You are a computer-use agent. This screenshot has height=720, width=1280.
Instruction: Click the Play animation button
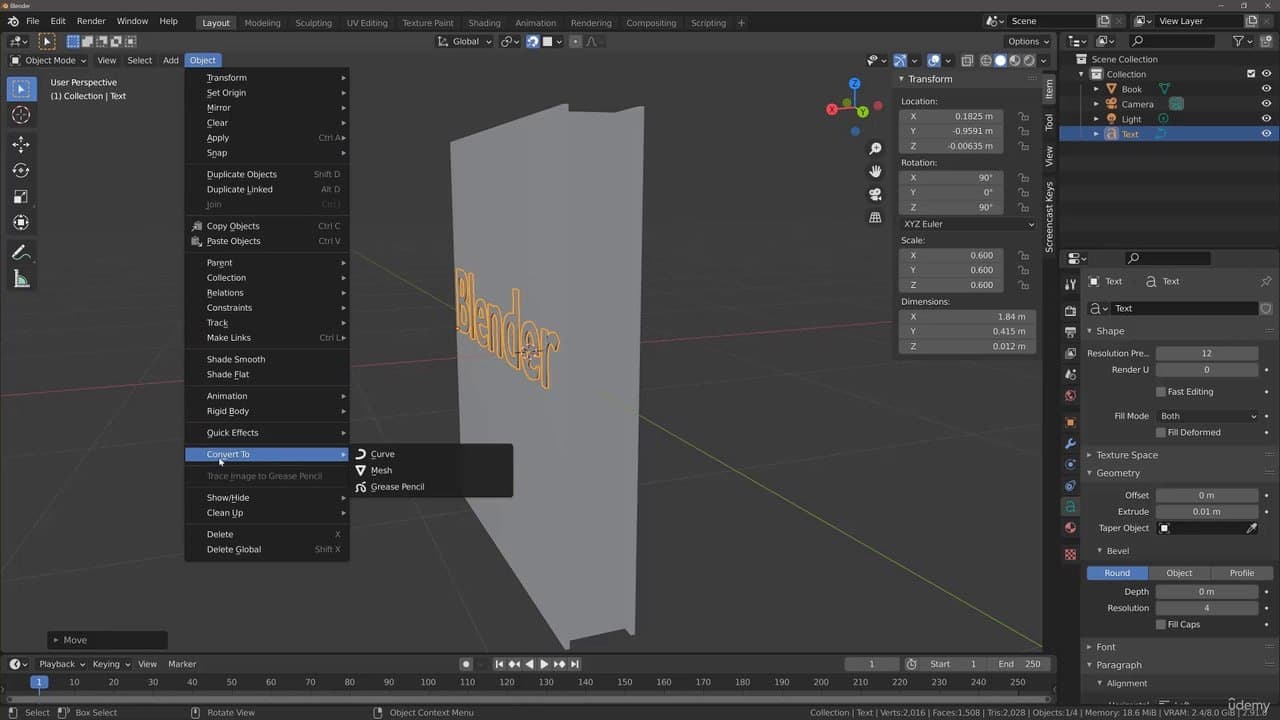544,664
